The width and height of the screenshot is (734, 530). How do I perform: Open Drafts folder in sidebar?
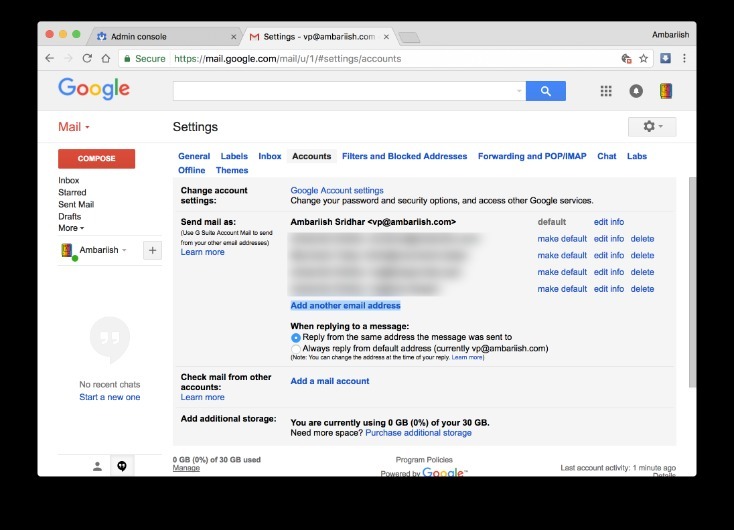[69, 217]
